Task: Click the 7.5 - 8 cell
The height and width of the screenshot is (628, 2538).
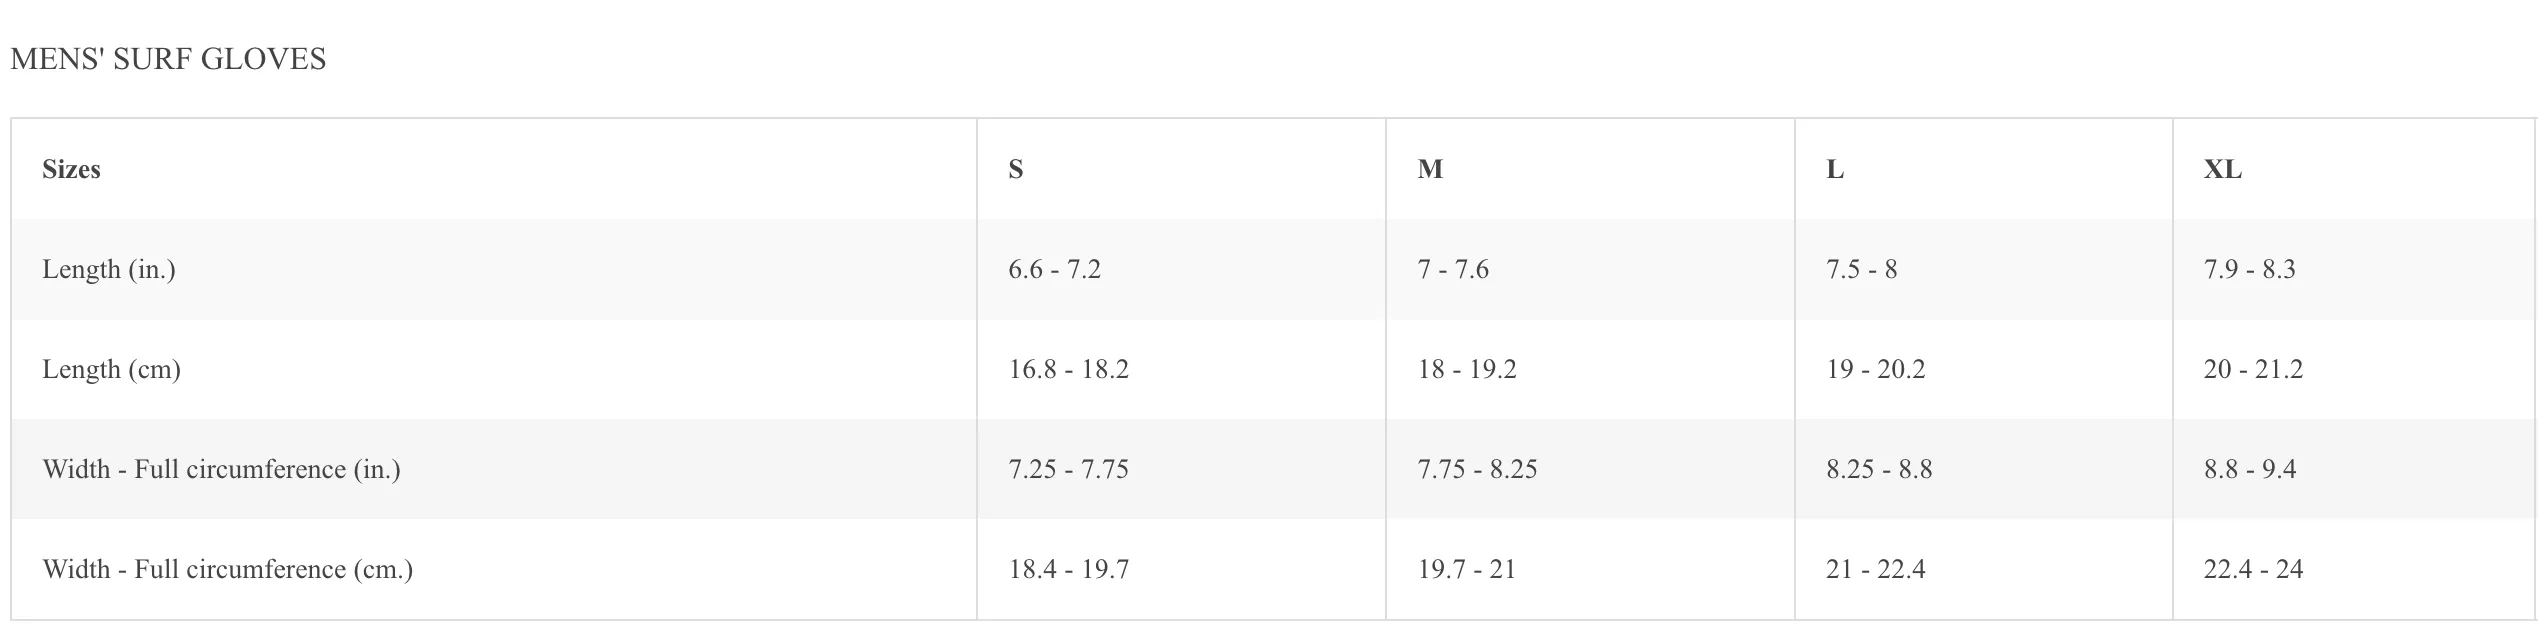Action: pyautogui.click(x=1984, y=269)
